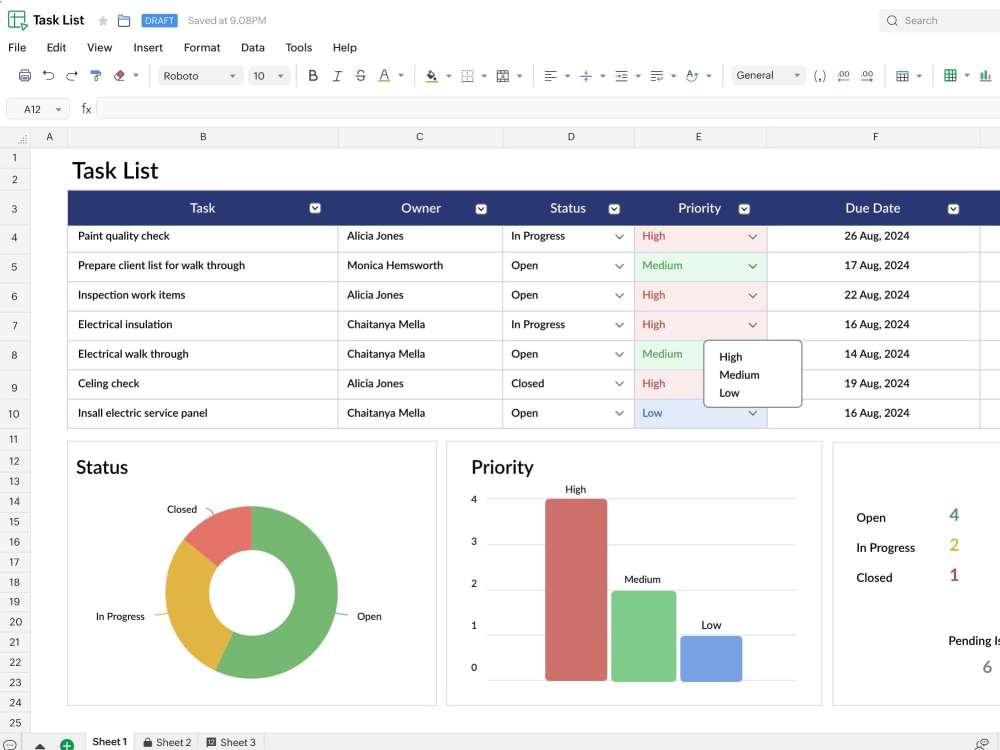Click the indent icon

click(621, 76)
